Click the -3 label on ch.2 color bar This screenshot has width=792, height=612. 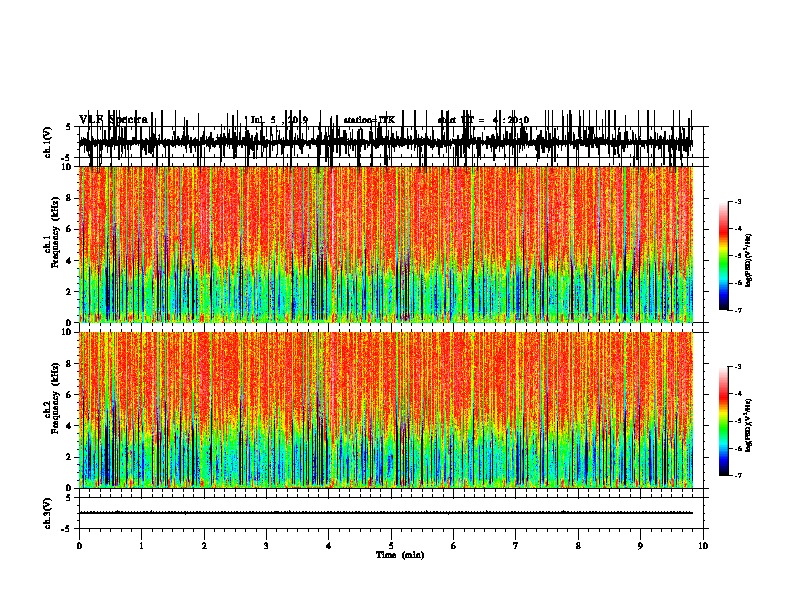pyautogui.click(x=738, y=367)
